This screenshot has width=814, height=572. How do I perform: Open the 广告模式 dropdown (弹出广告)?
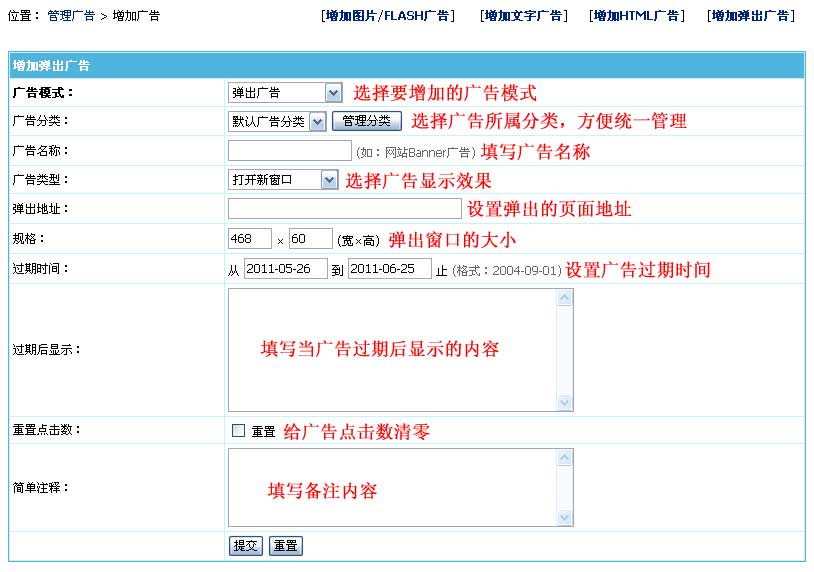[285, 93]
